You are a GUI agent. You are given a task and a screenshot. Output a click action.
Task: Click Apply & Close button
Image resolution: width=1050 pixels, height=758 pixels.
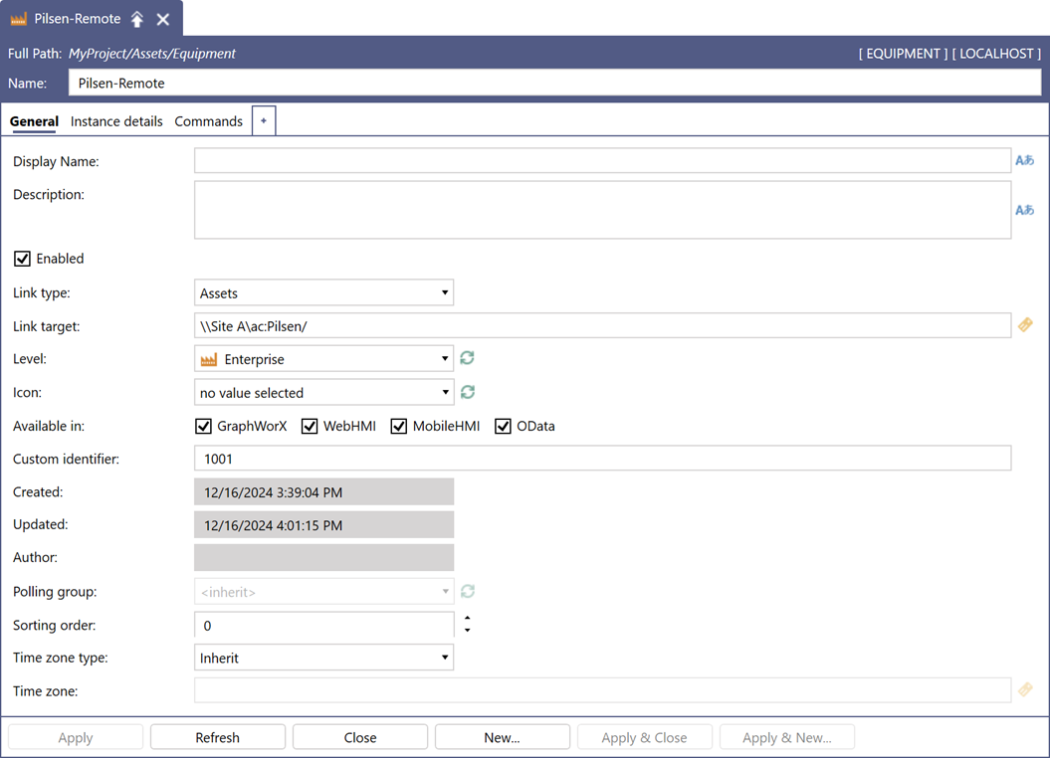pyautogui.click(x=644, y=737)
